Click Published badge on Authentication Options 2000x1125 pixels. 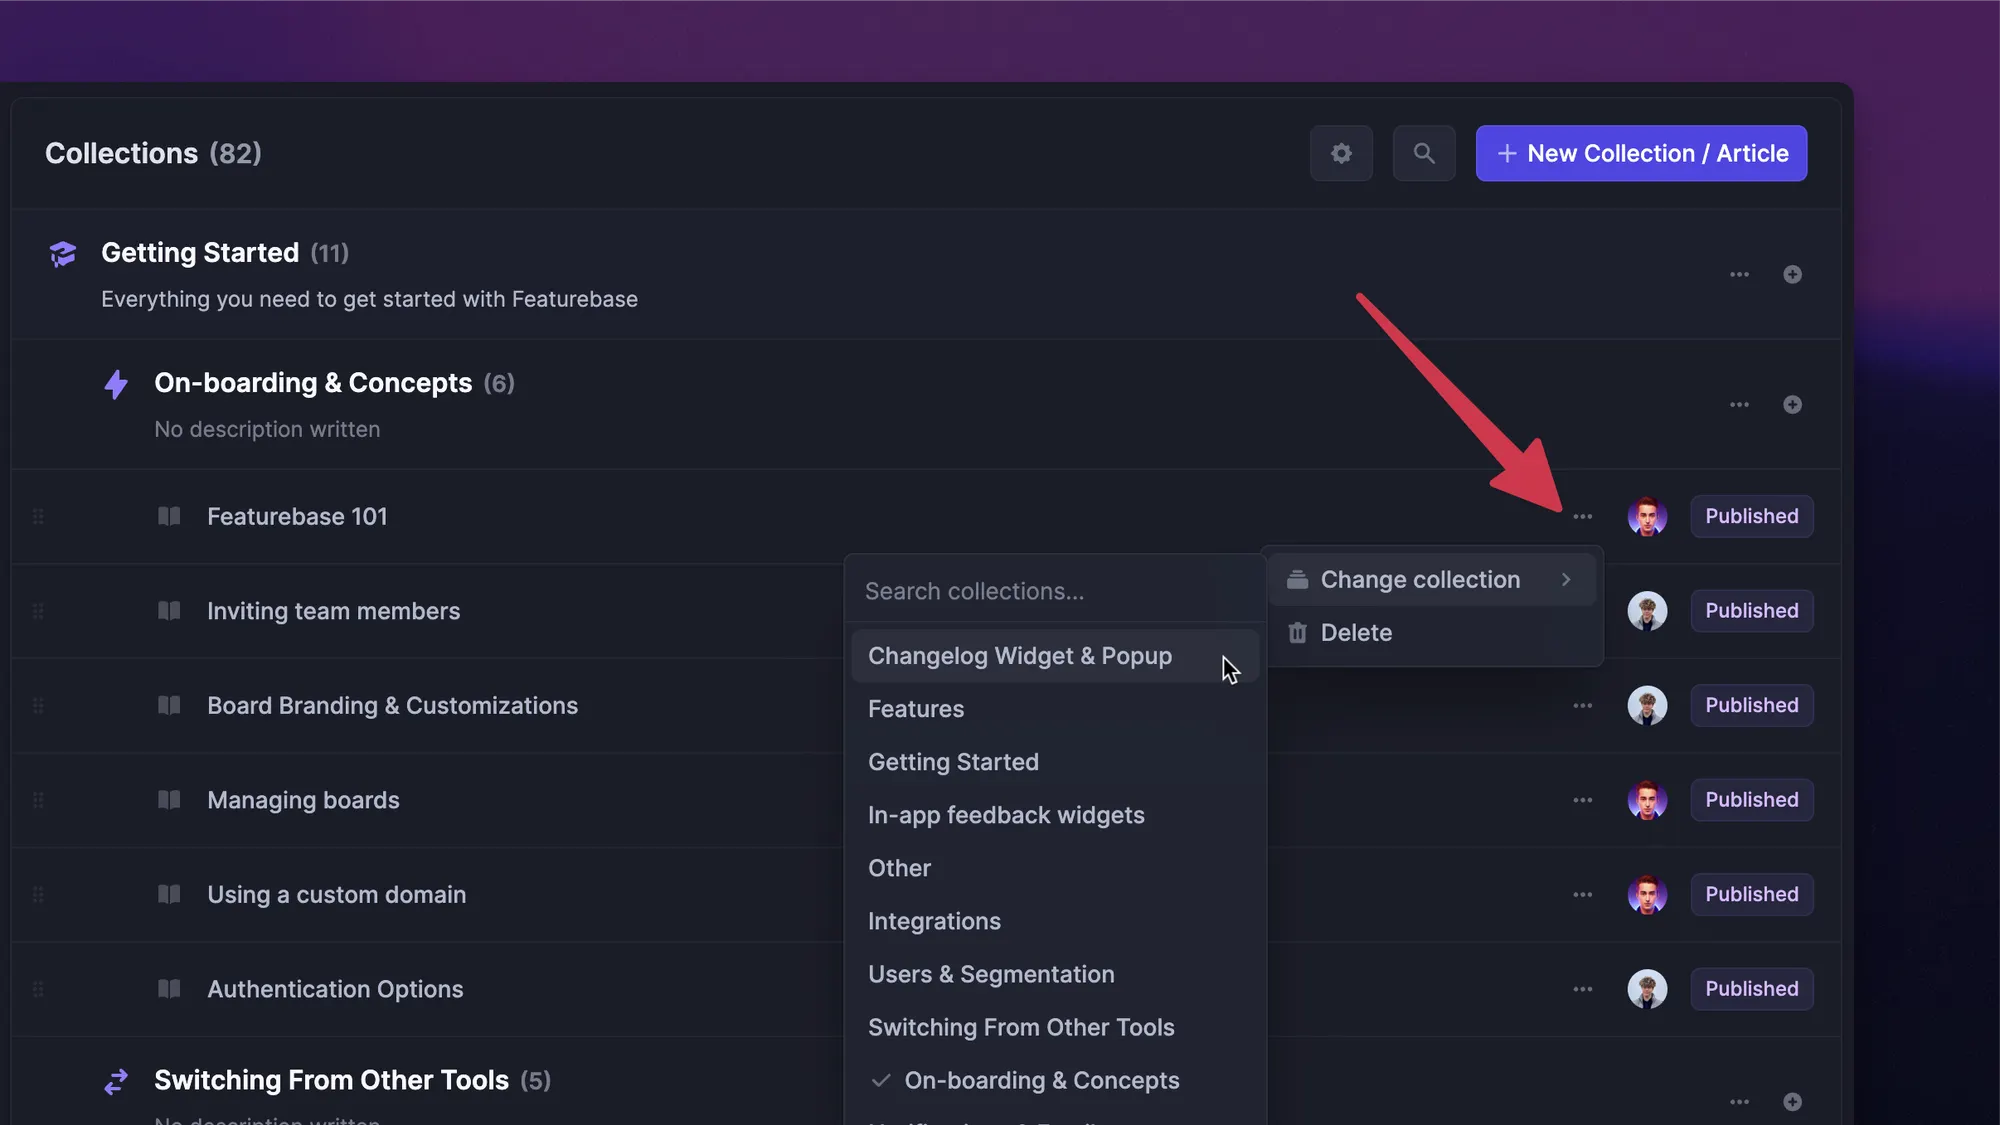pos(1751,989)
